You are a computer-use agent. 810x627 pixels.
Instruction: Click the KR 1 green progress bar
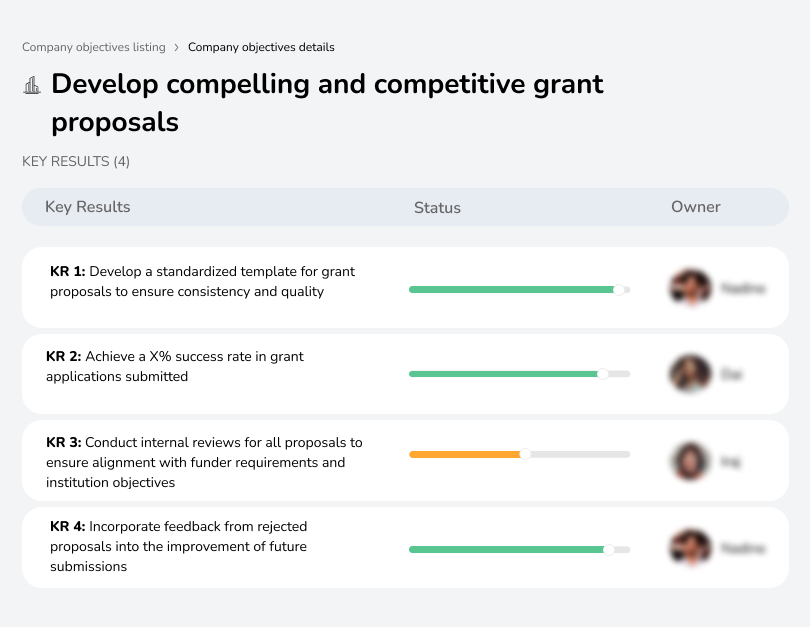[512, 289]
